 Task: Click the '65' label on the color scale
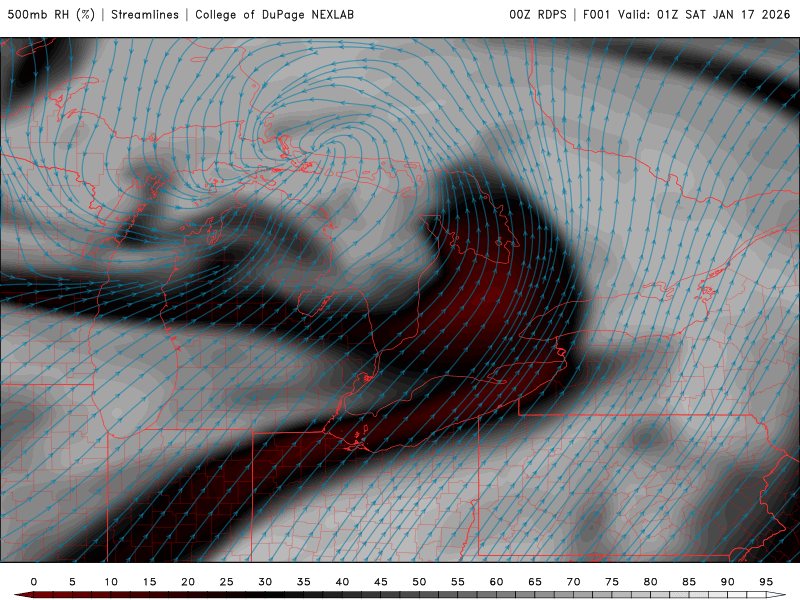[x=535, y=582]
